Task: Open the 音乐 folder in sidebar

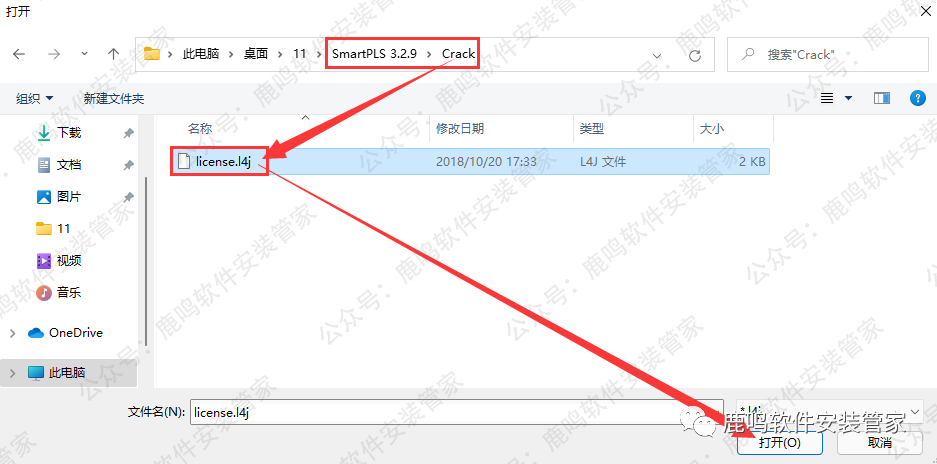Action: (x=69, y=292)
